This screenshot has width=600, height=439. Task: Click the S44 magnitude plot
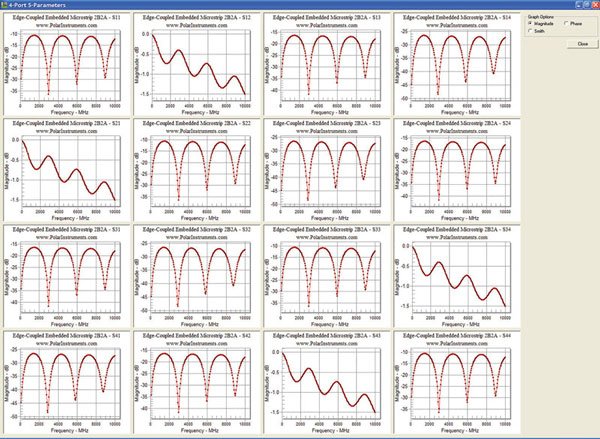[459, 384]
